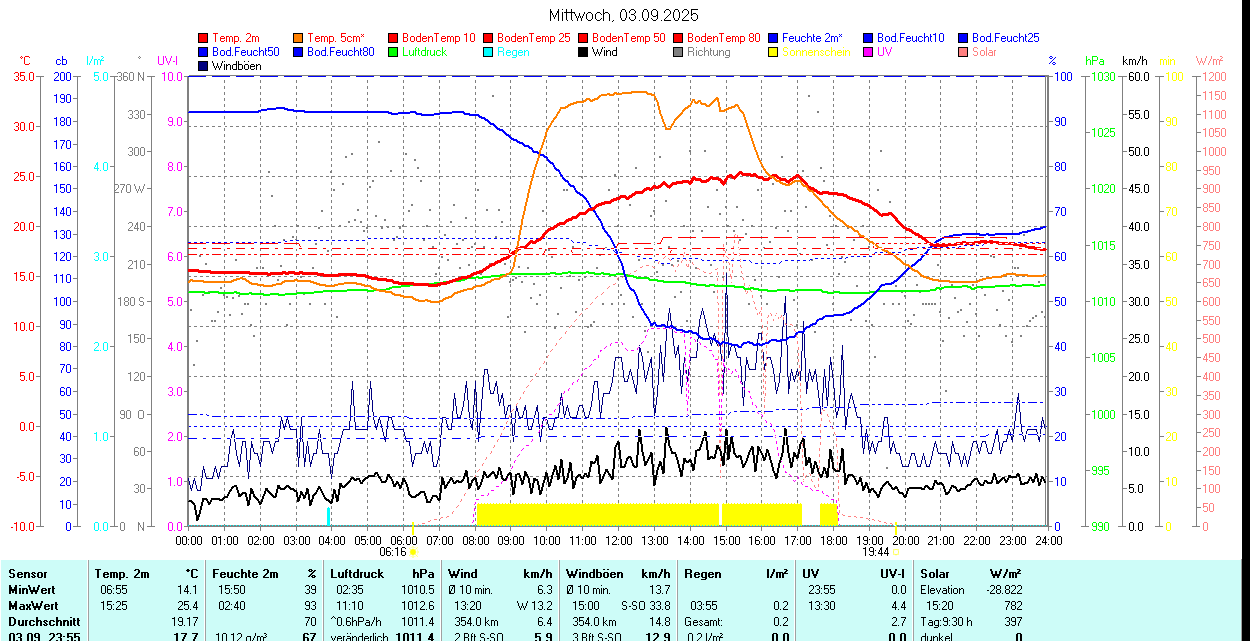Click the yellow Sonnenschein legend square
The height and width of the screenshot is (641, 1250).
[x=773, y=52]
